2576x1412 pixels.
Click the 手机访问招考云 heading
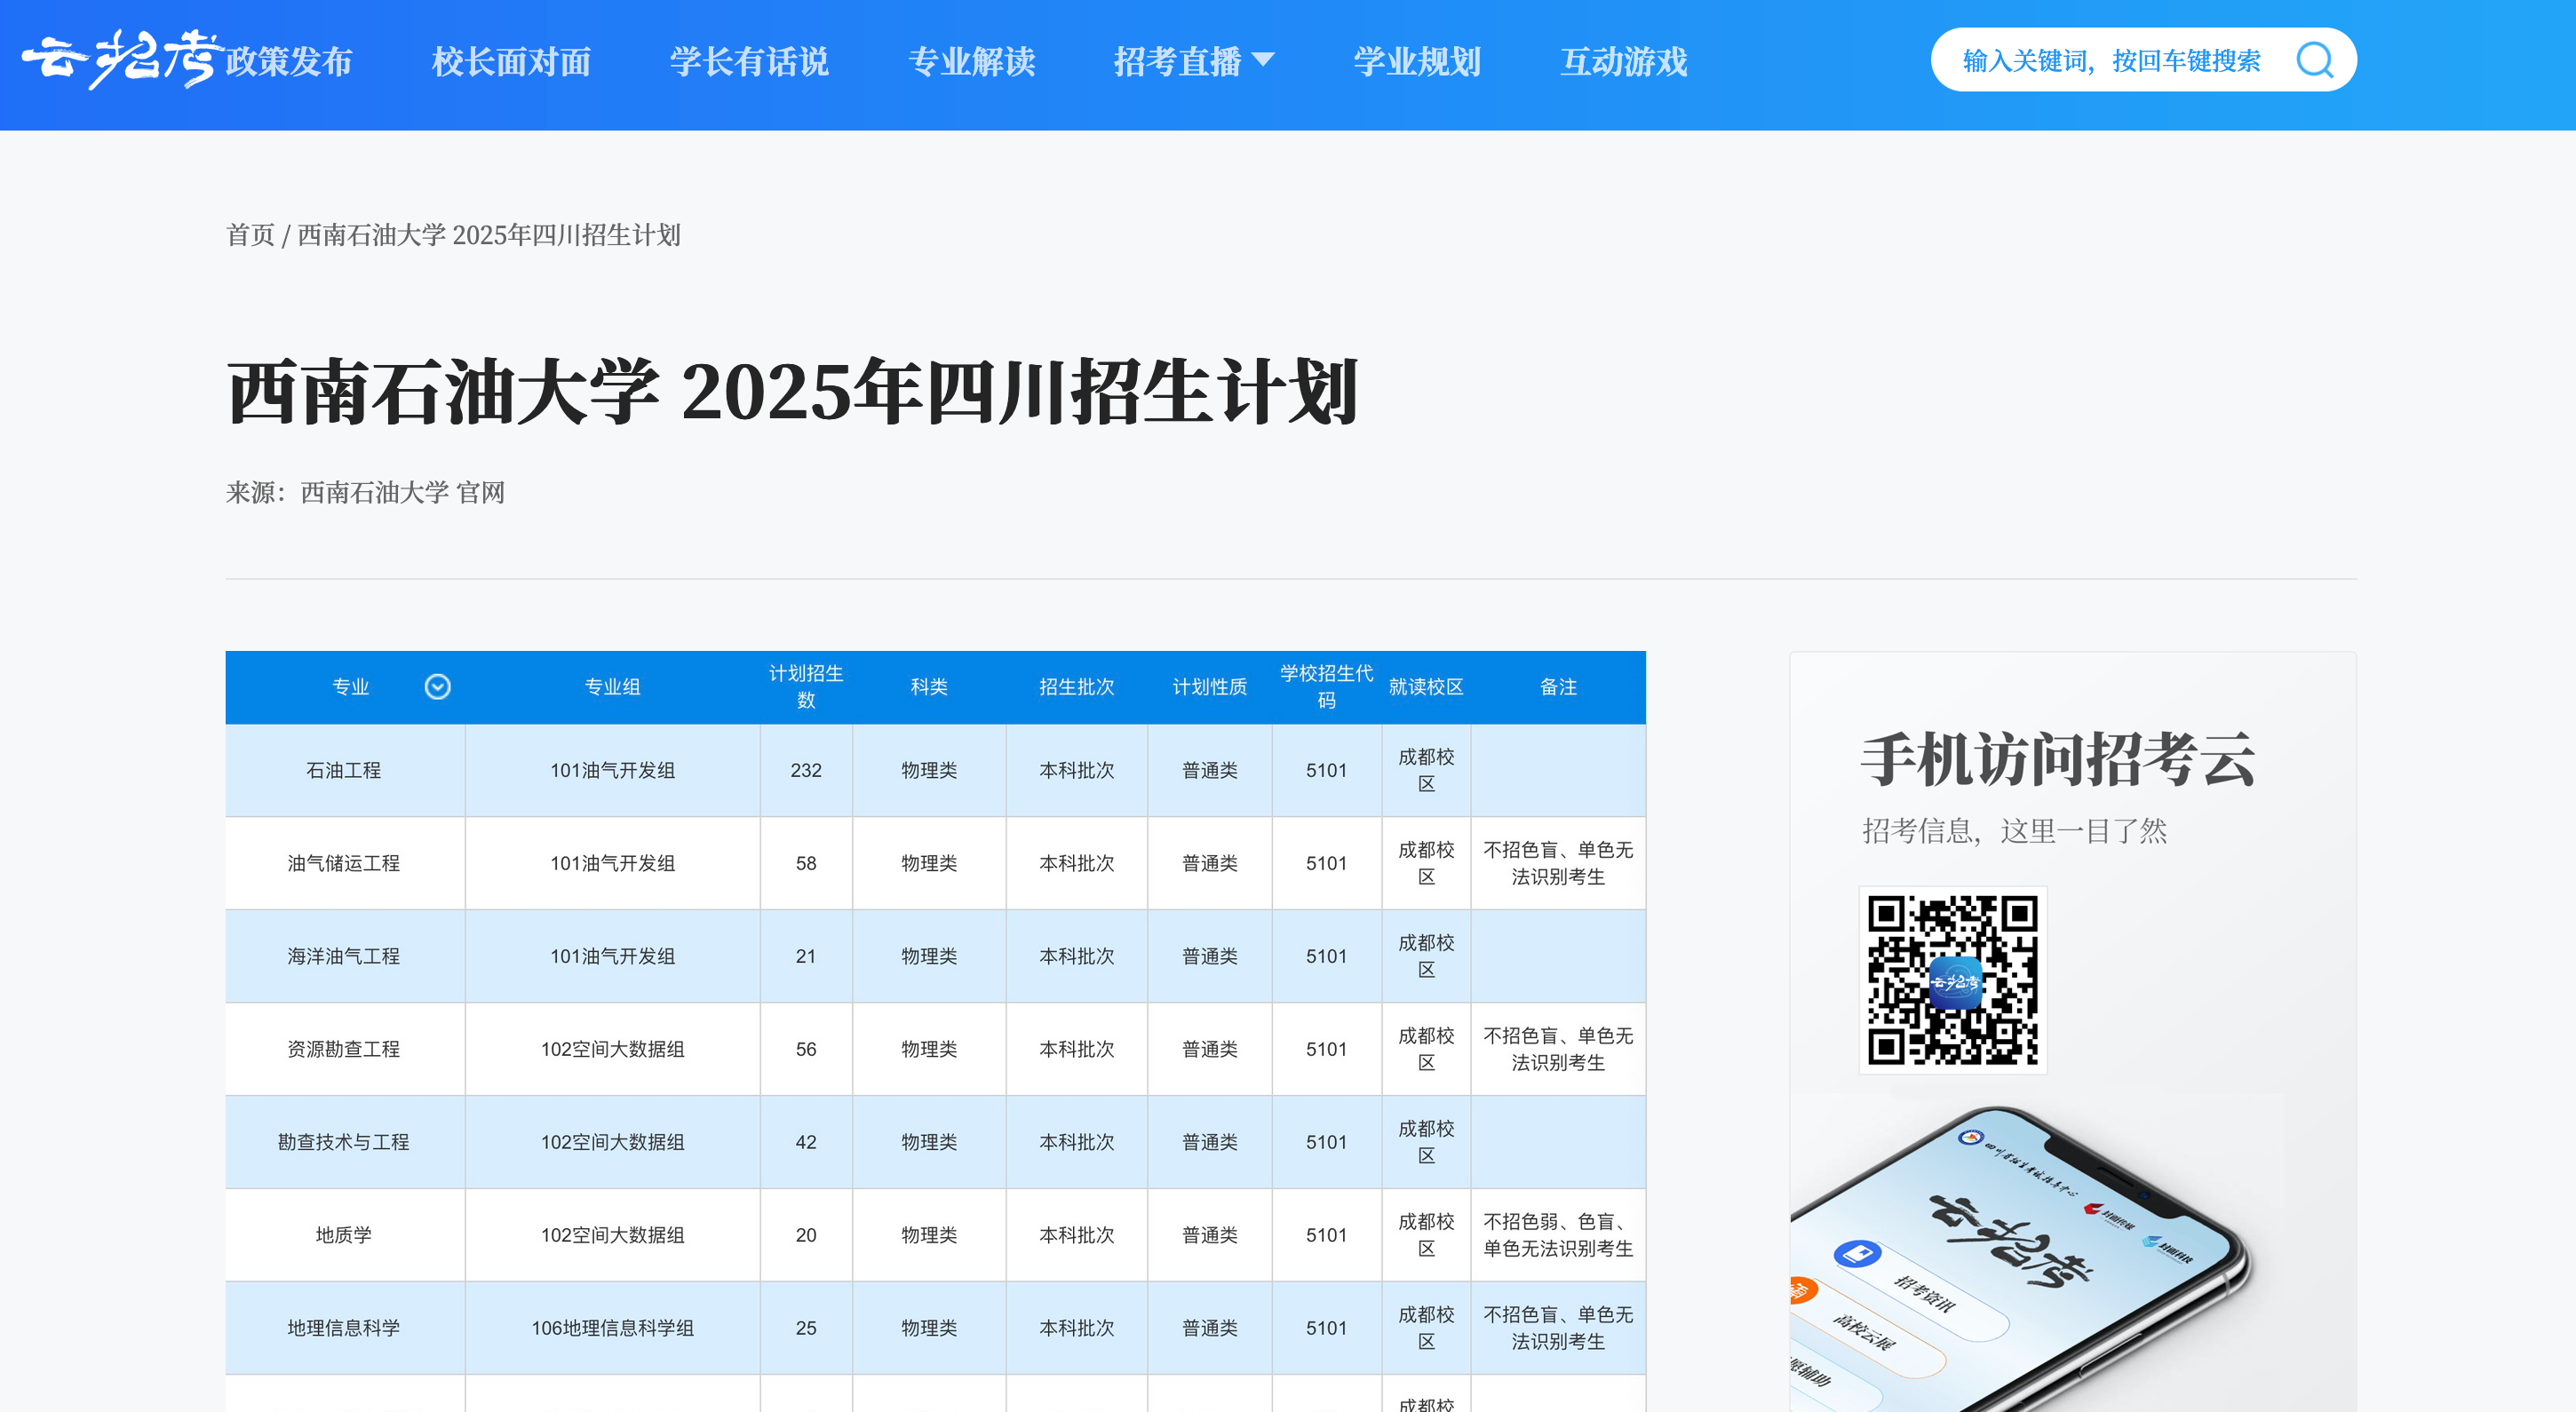(x=2058, y=760)
